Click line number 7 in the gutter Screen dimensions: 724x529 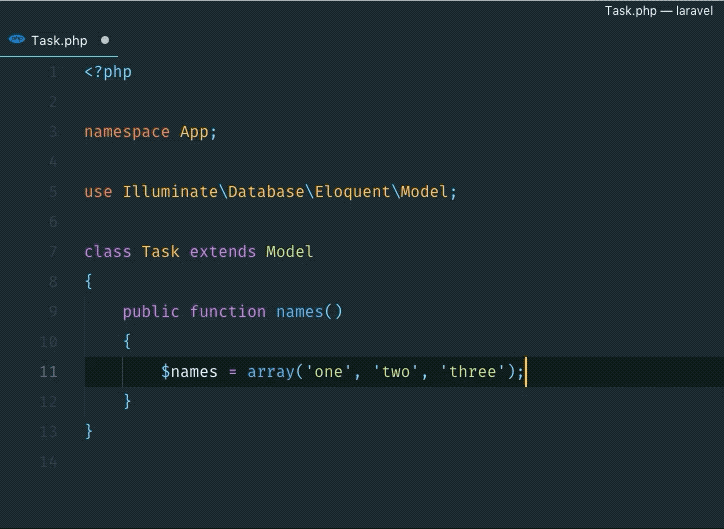[x=52, y=252]
